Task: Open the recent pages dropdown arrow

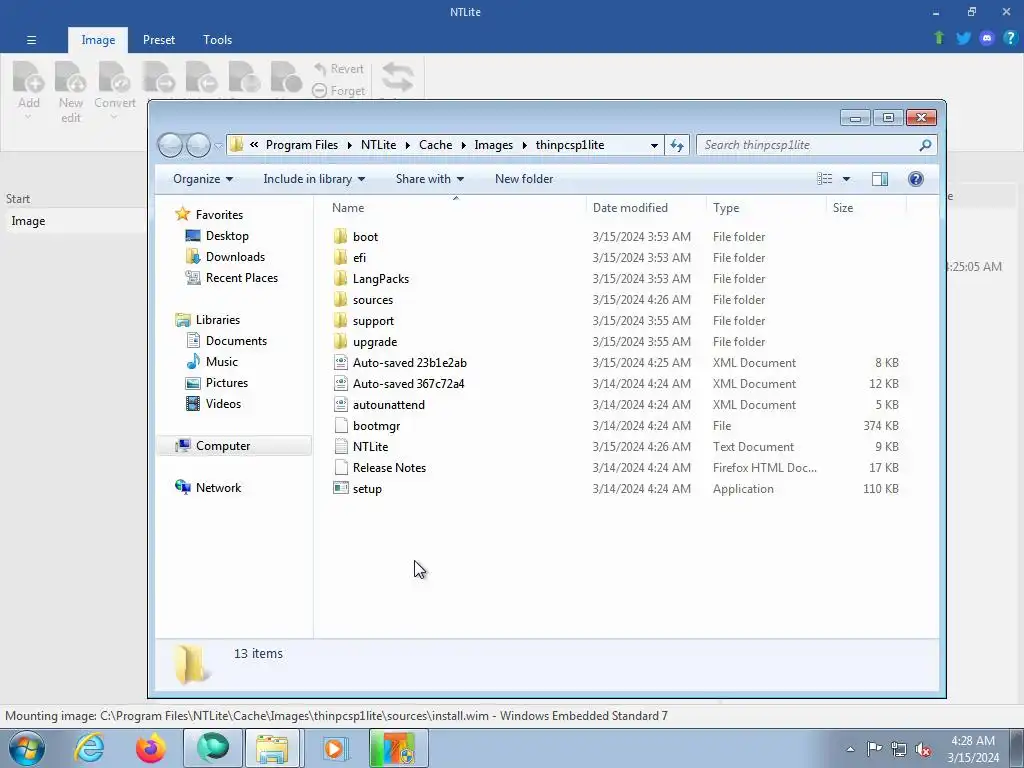Action: click(218, 146)
